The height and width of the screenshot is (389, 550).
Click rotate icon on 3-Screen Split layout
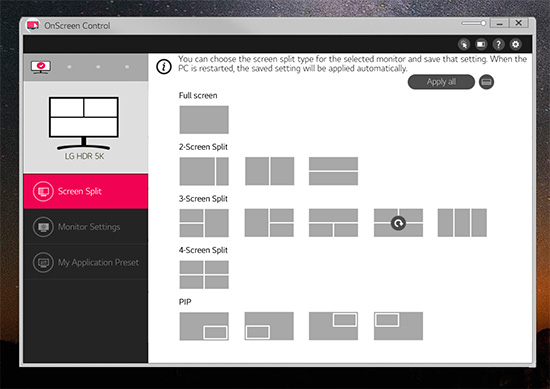pyautogui.click(x=398, y=223)
